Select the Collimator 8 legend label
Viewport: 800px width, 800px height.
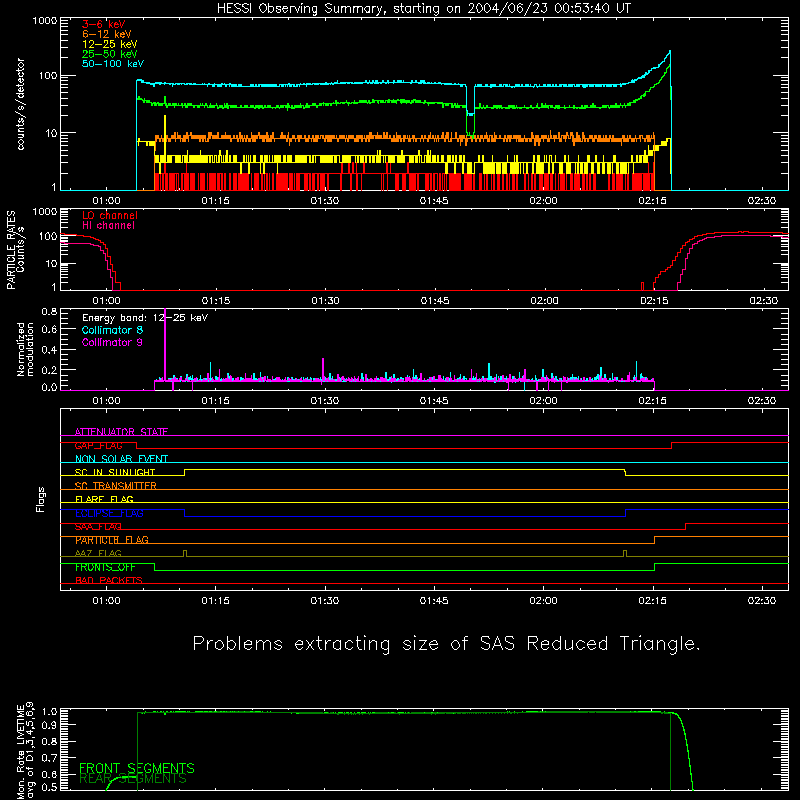[112, 330]
